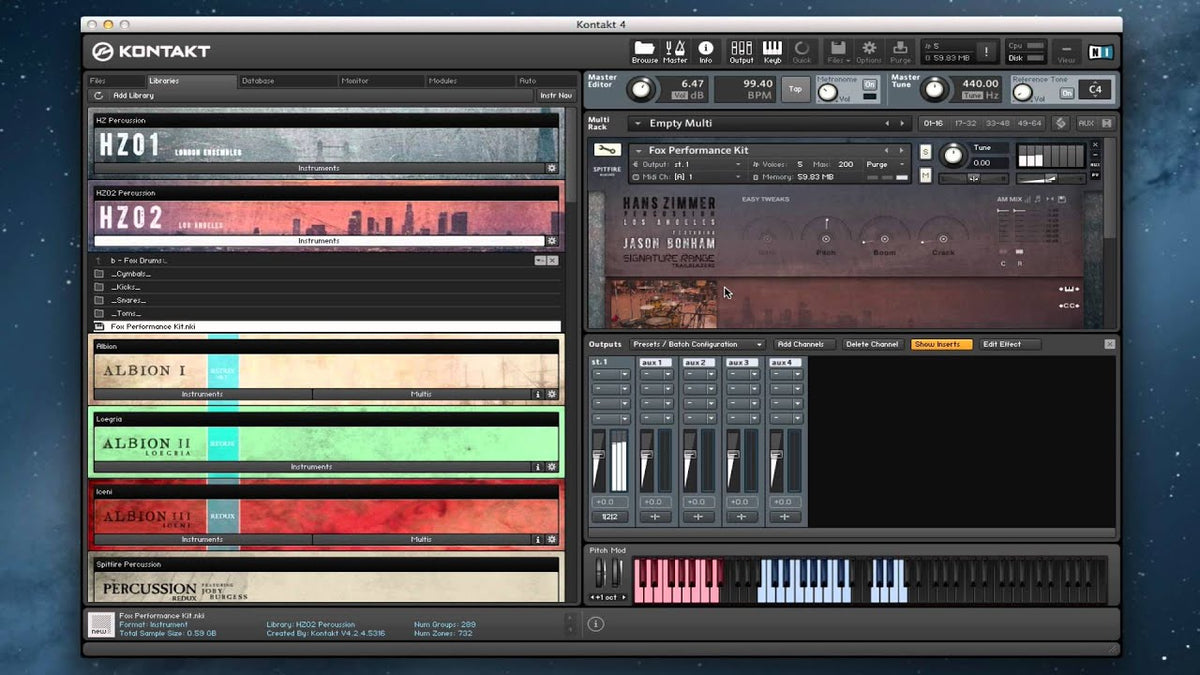Switch to the Database tab
This screenshot has width=1200, height=675.
tap(258, 80)
